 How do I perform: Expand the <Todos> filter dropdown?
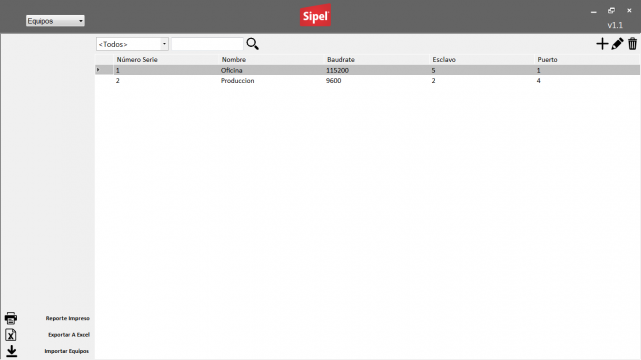click(132, 44)
